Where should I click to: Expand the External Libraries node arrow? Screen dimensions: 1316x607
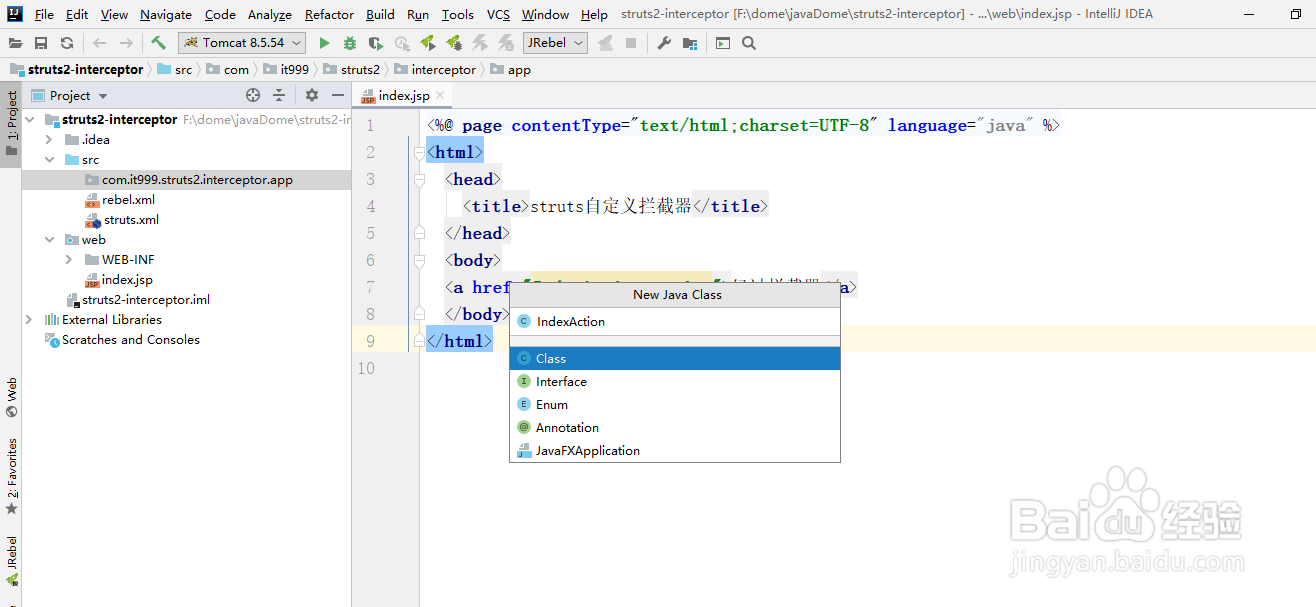[x=30, y=320]
